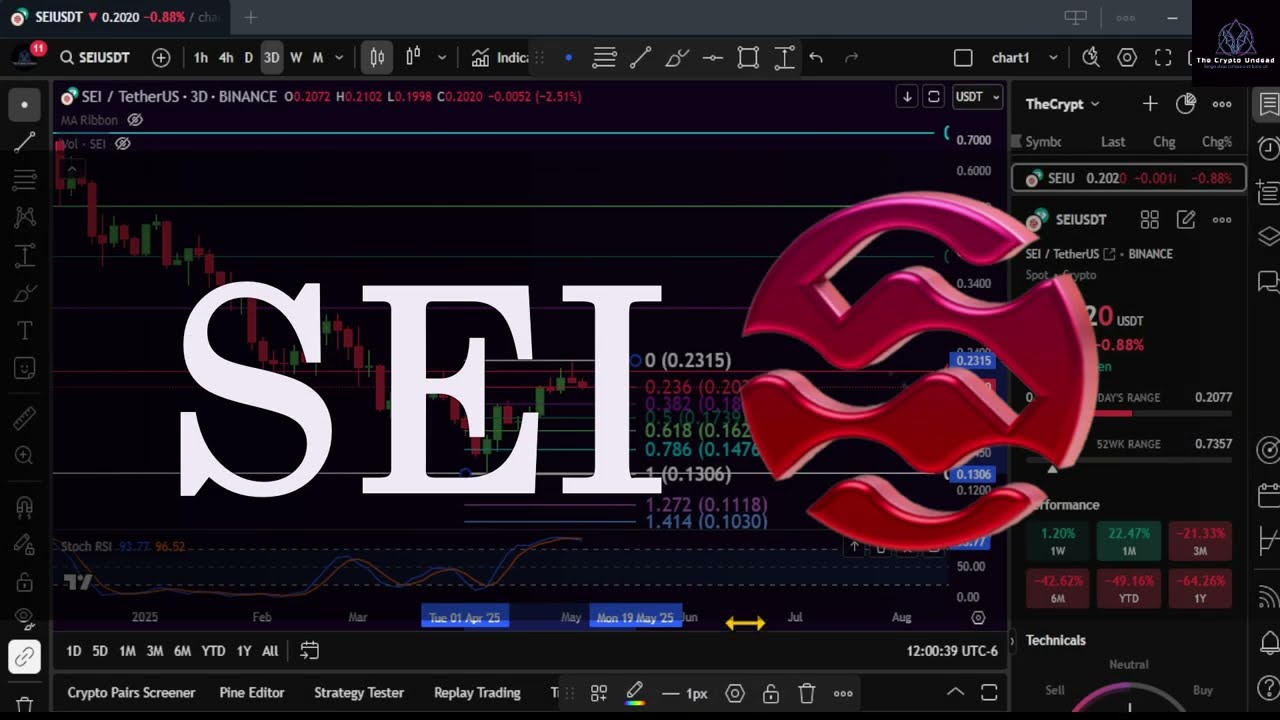Screen dimensions: 1280x720
Task: Click the layout square icon next to chart1
Action: point(963,58)
